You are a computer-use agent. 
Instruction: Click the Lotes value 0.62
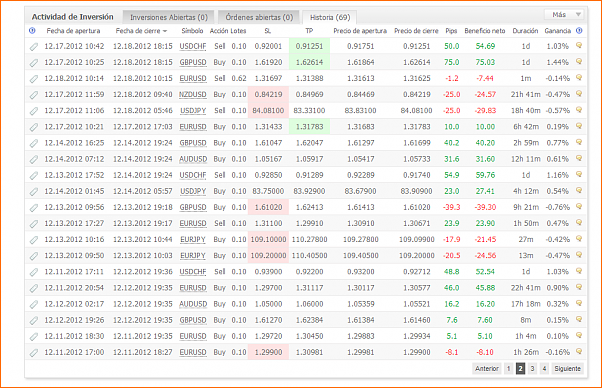239,78
